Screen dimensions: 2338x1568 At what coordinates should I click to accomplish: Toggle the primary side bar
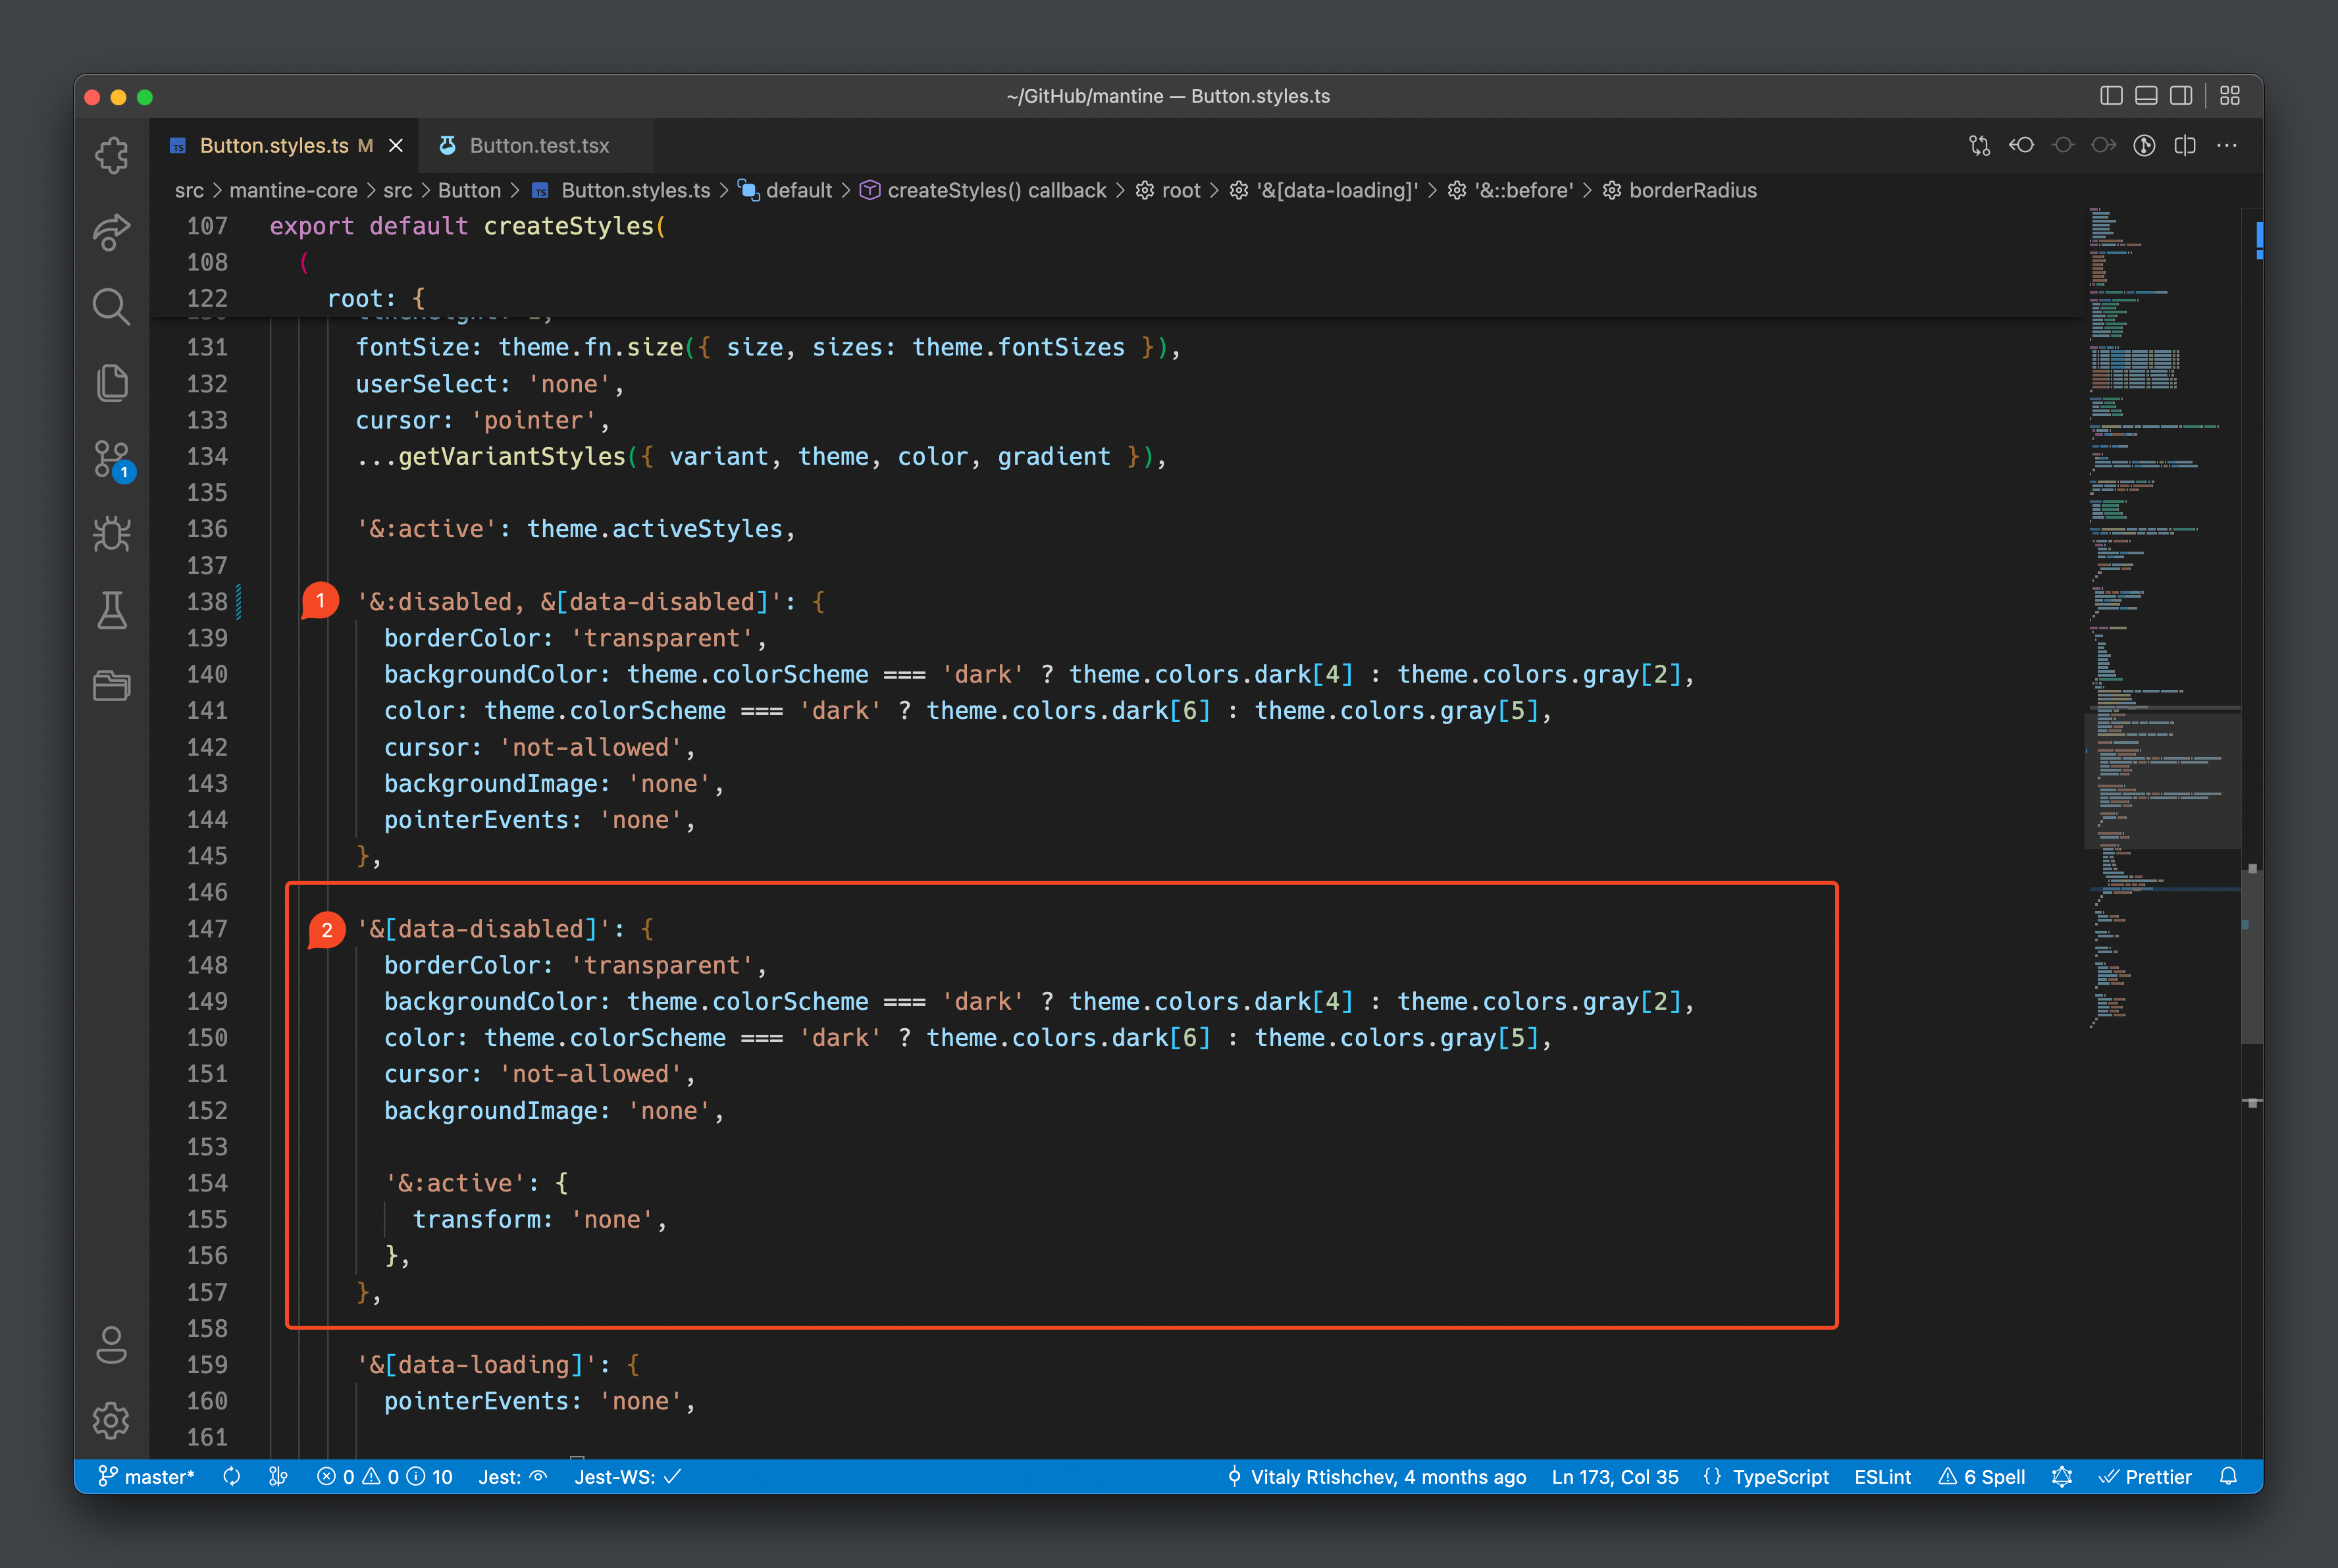click(2111, 96)
